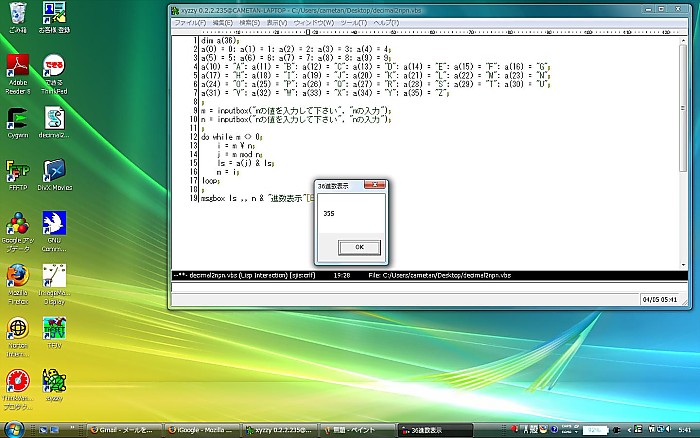Open the 検索(S) menu in xyzzy
The width and height of the screenshot is (700, 438).
[249, 22]
